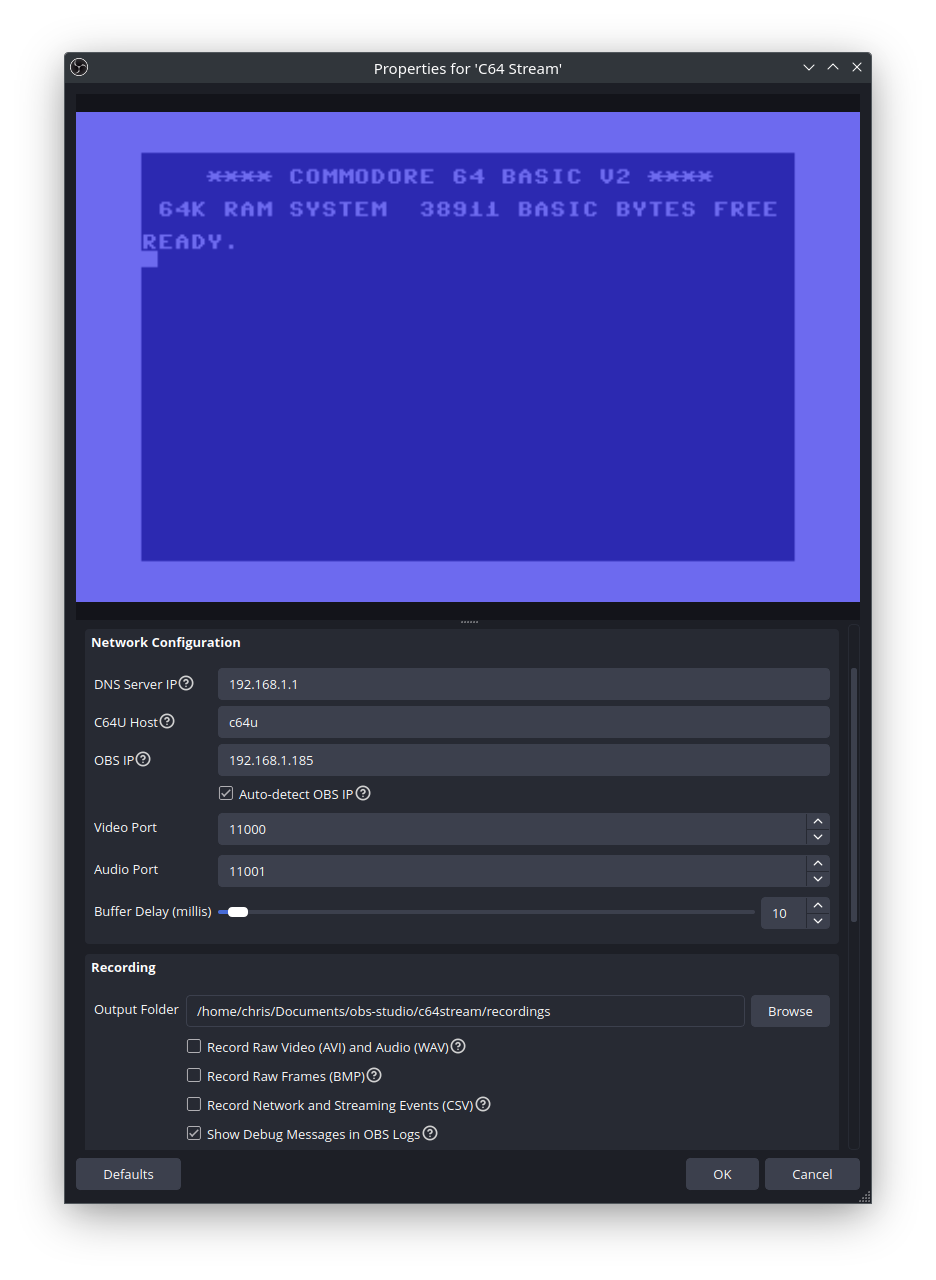Increase Buffer Delay value with up arrow
The width and height of the screenshot is (936, 1280).
click(x=818, y=905)
